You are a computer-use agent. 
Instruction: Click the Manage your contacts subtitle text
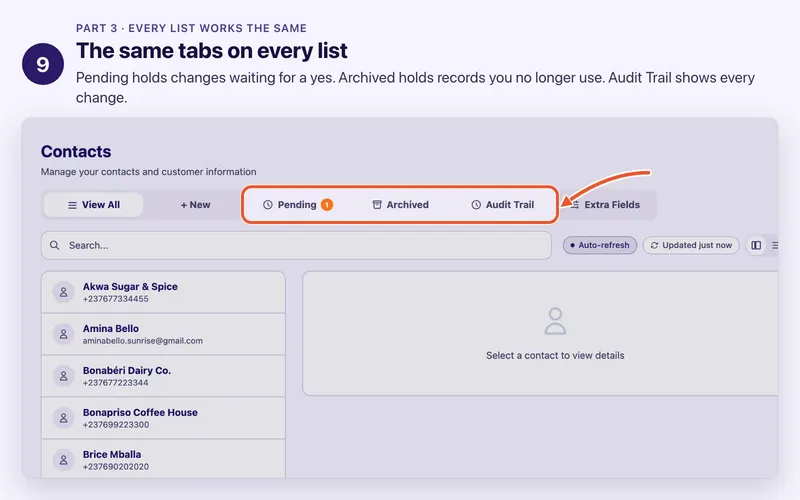click(148, 172)
